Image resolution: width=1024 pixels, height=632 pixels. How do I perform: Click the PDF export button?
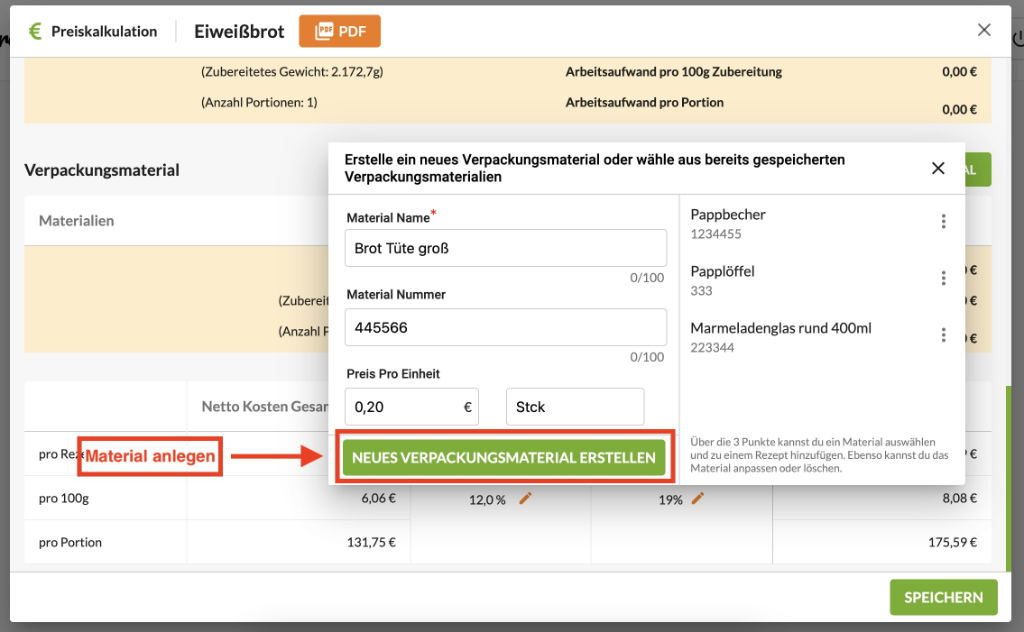click(x=339, y=31)
